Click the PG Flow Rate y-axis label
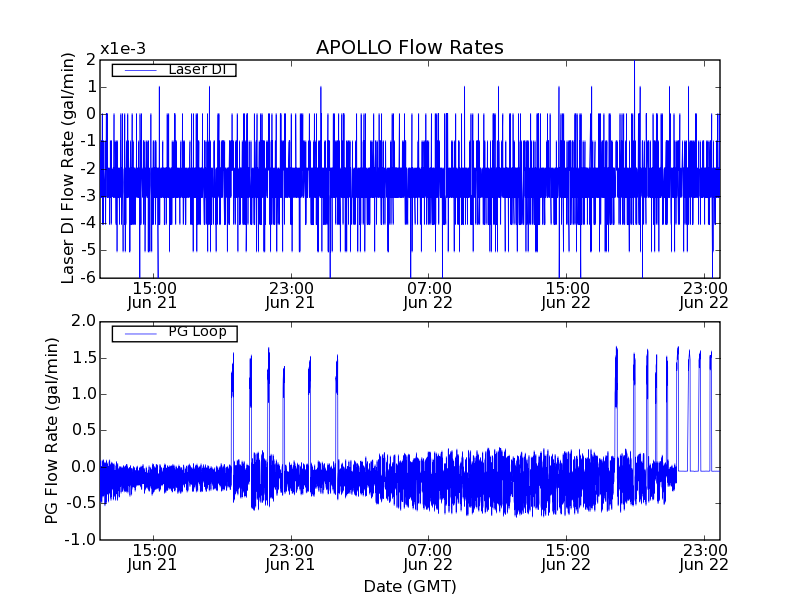This screenshot has height=600, width=800. (x=52, y=430)
